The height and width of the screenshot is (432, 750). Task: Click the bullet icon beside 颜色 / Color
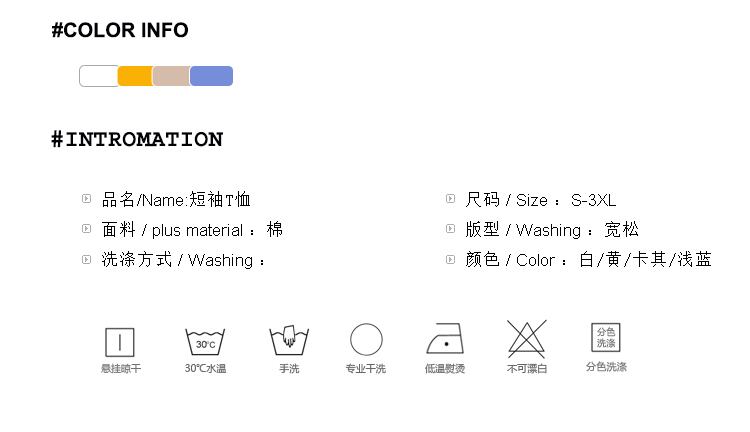coord(451,259)
